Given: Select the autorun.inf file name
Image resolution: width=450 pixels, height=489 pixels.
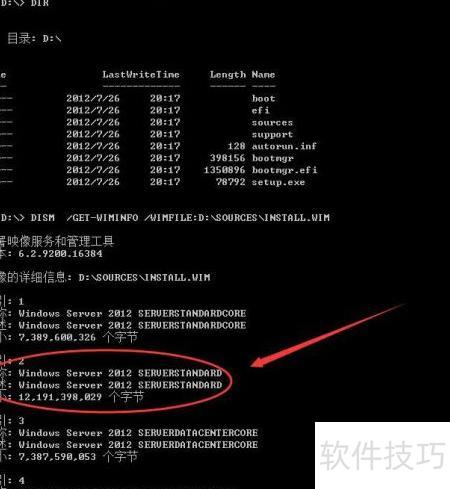Looking at the screenshot, I should coord(284,146).
